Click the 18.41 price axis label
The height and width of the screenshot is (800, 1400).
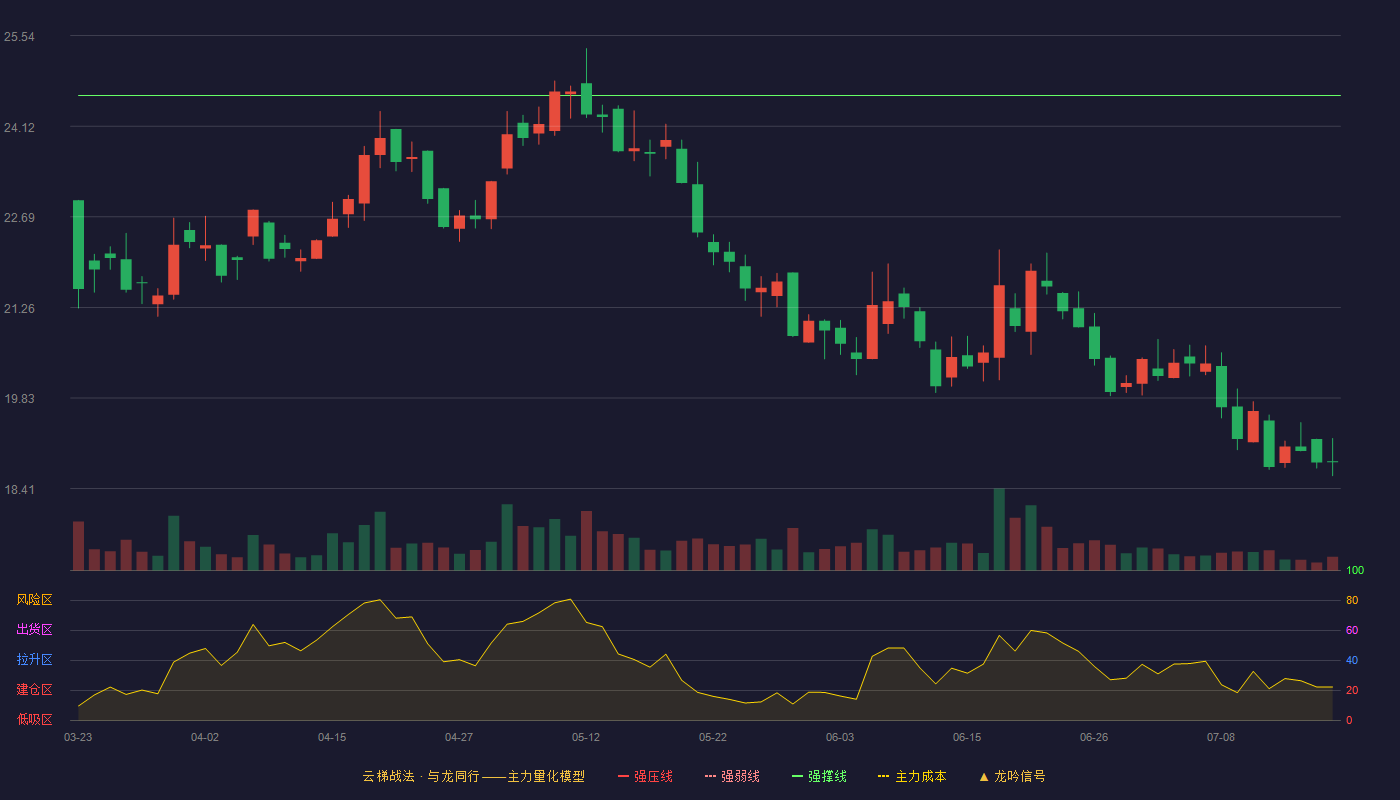(x=19, y=490)
